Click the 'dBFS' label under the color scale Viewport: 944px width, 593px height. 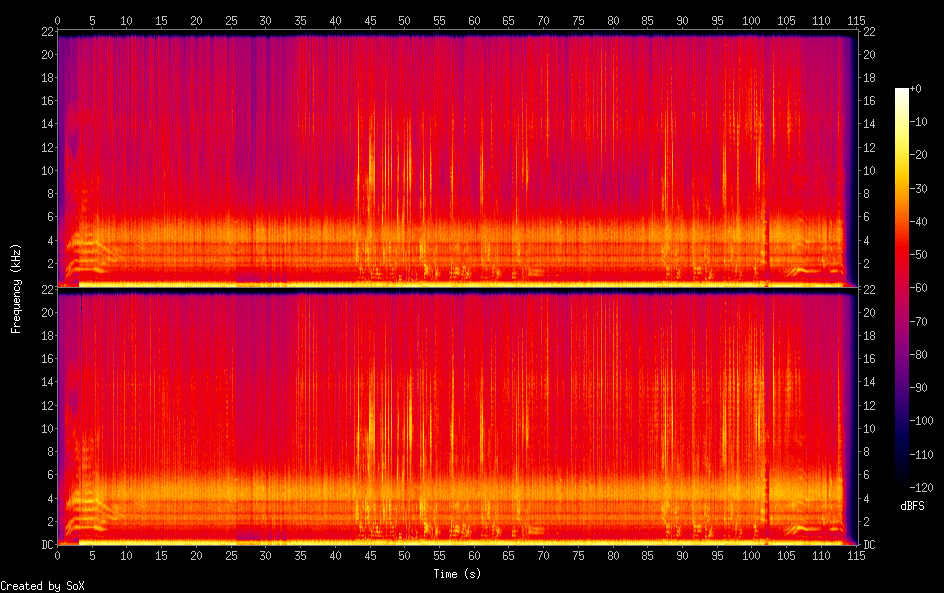(x=912, y=507)
